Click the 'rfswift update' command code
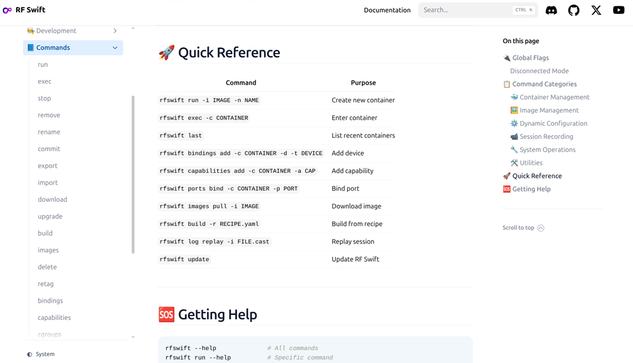Image resolution: width=633 pixels, height=363 pixels. click(x=184, y=259)
